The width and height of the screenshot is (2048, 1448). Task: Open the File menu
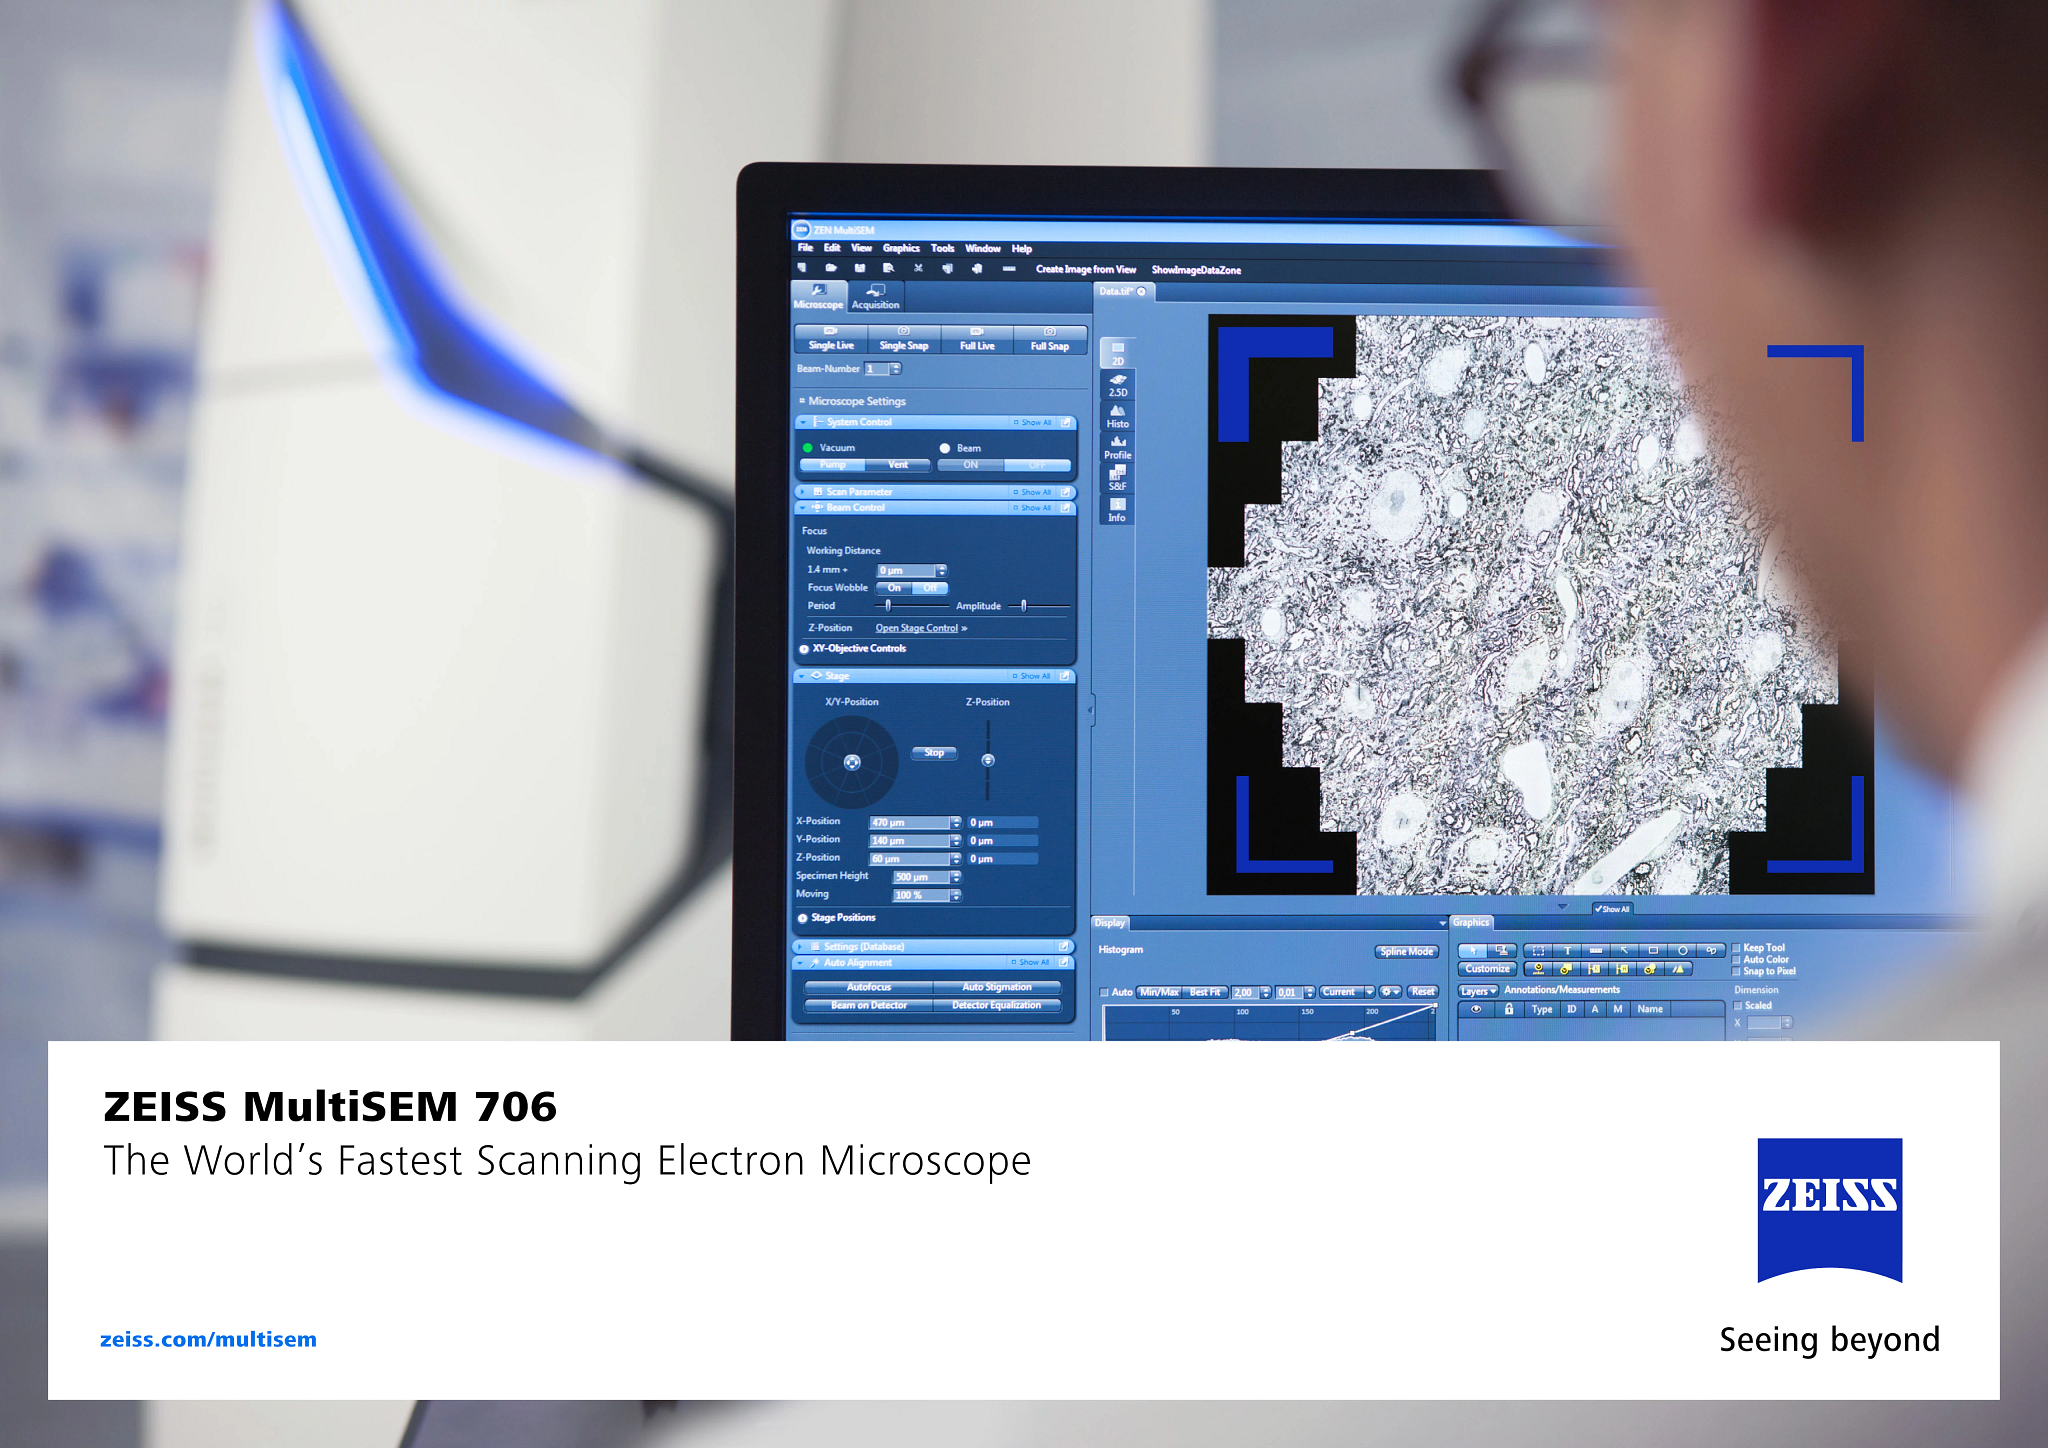805,248
